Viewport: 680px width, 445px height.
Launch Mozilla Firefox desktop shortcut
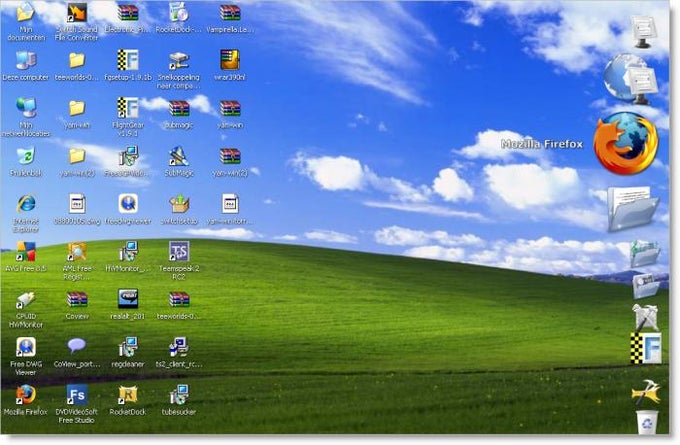[x=26, y=395]
